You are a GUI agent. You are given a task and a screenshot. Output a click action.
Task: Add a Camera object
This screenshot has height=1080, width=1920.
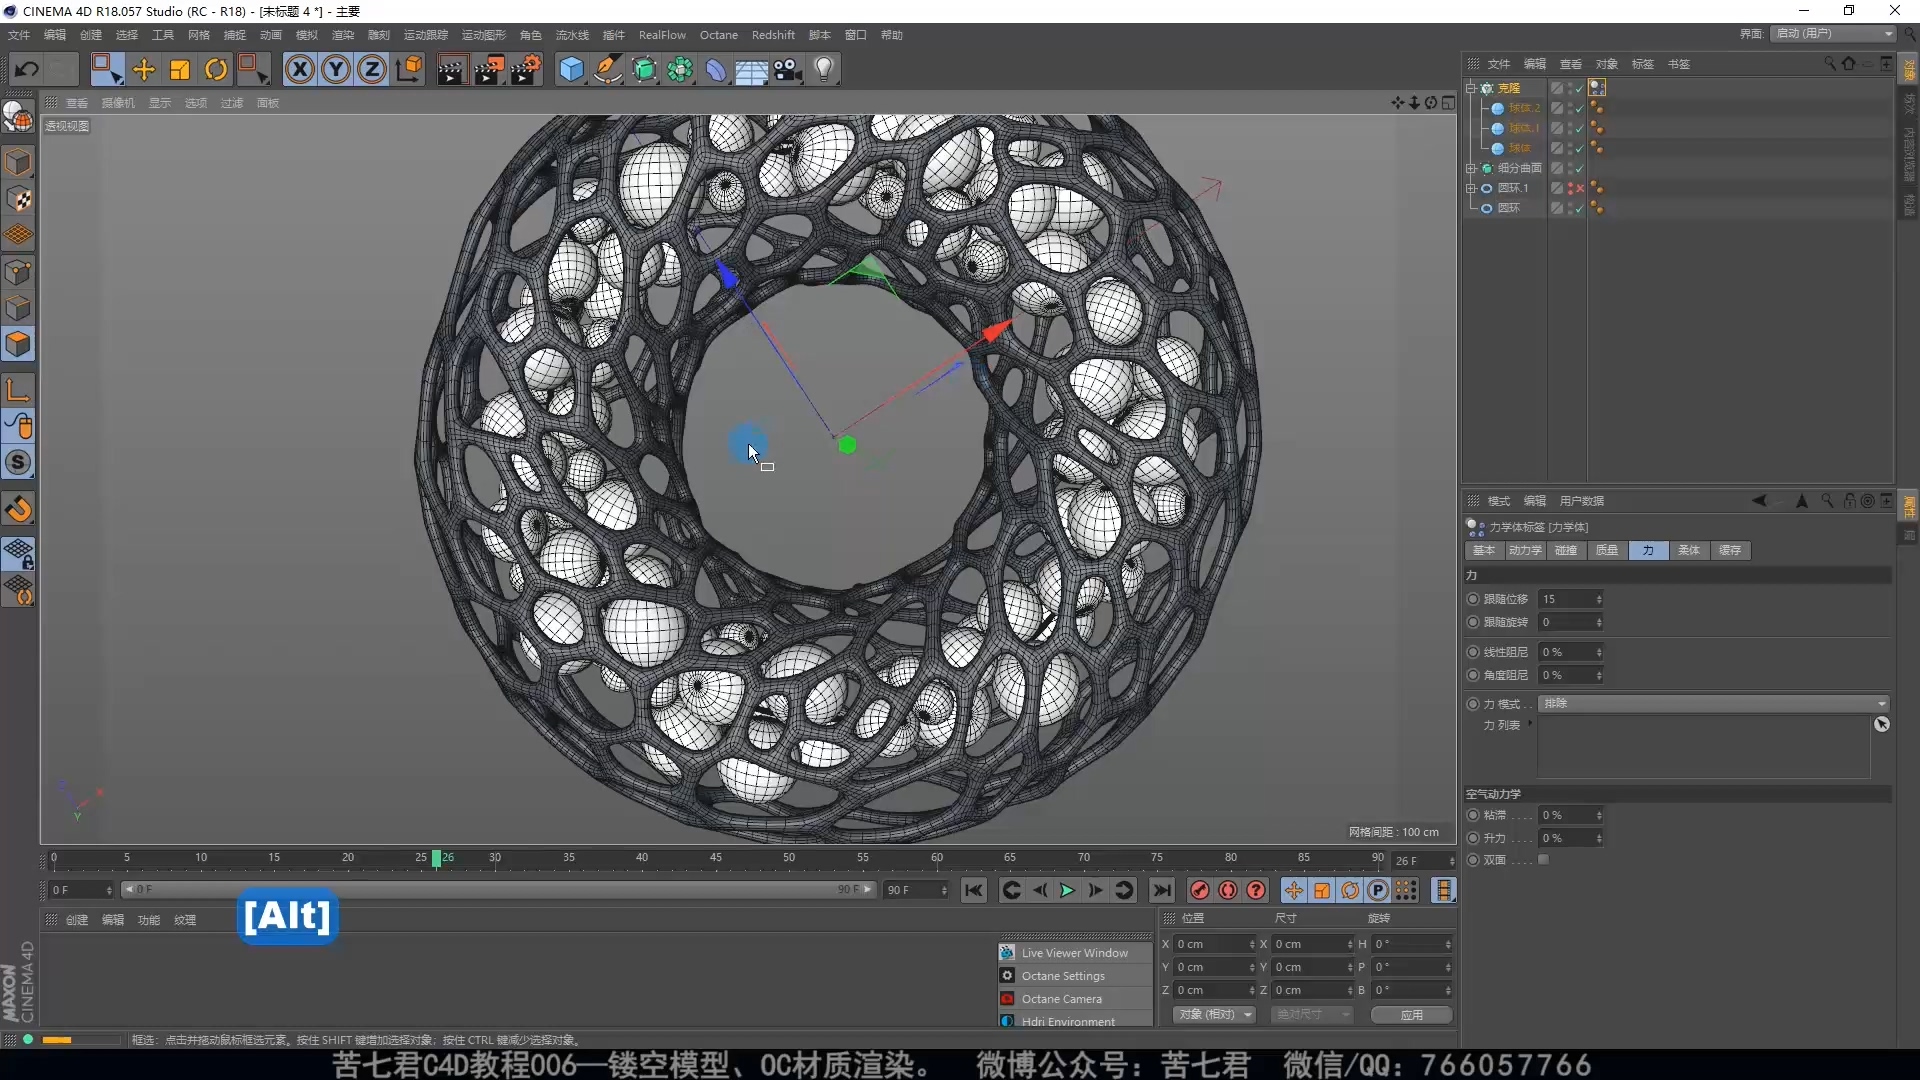coord(788,69)
